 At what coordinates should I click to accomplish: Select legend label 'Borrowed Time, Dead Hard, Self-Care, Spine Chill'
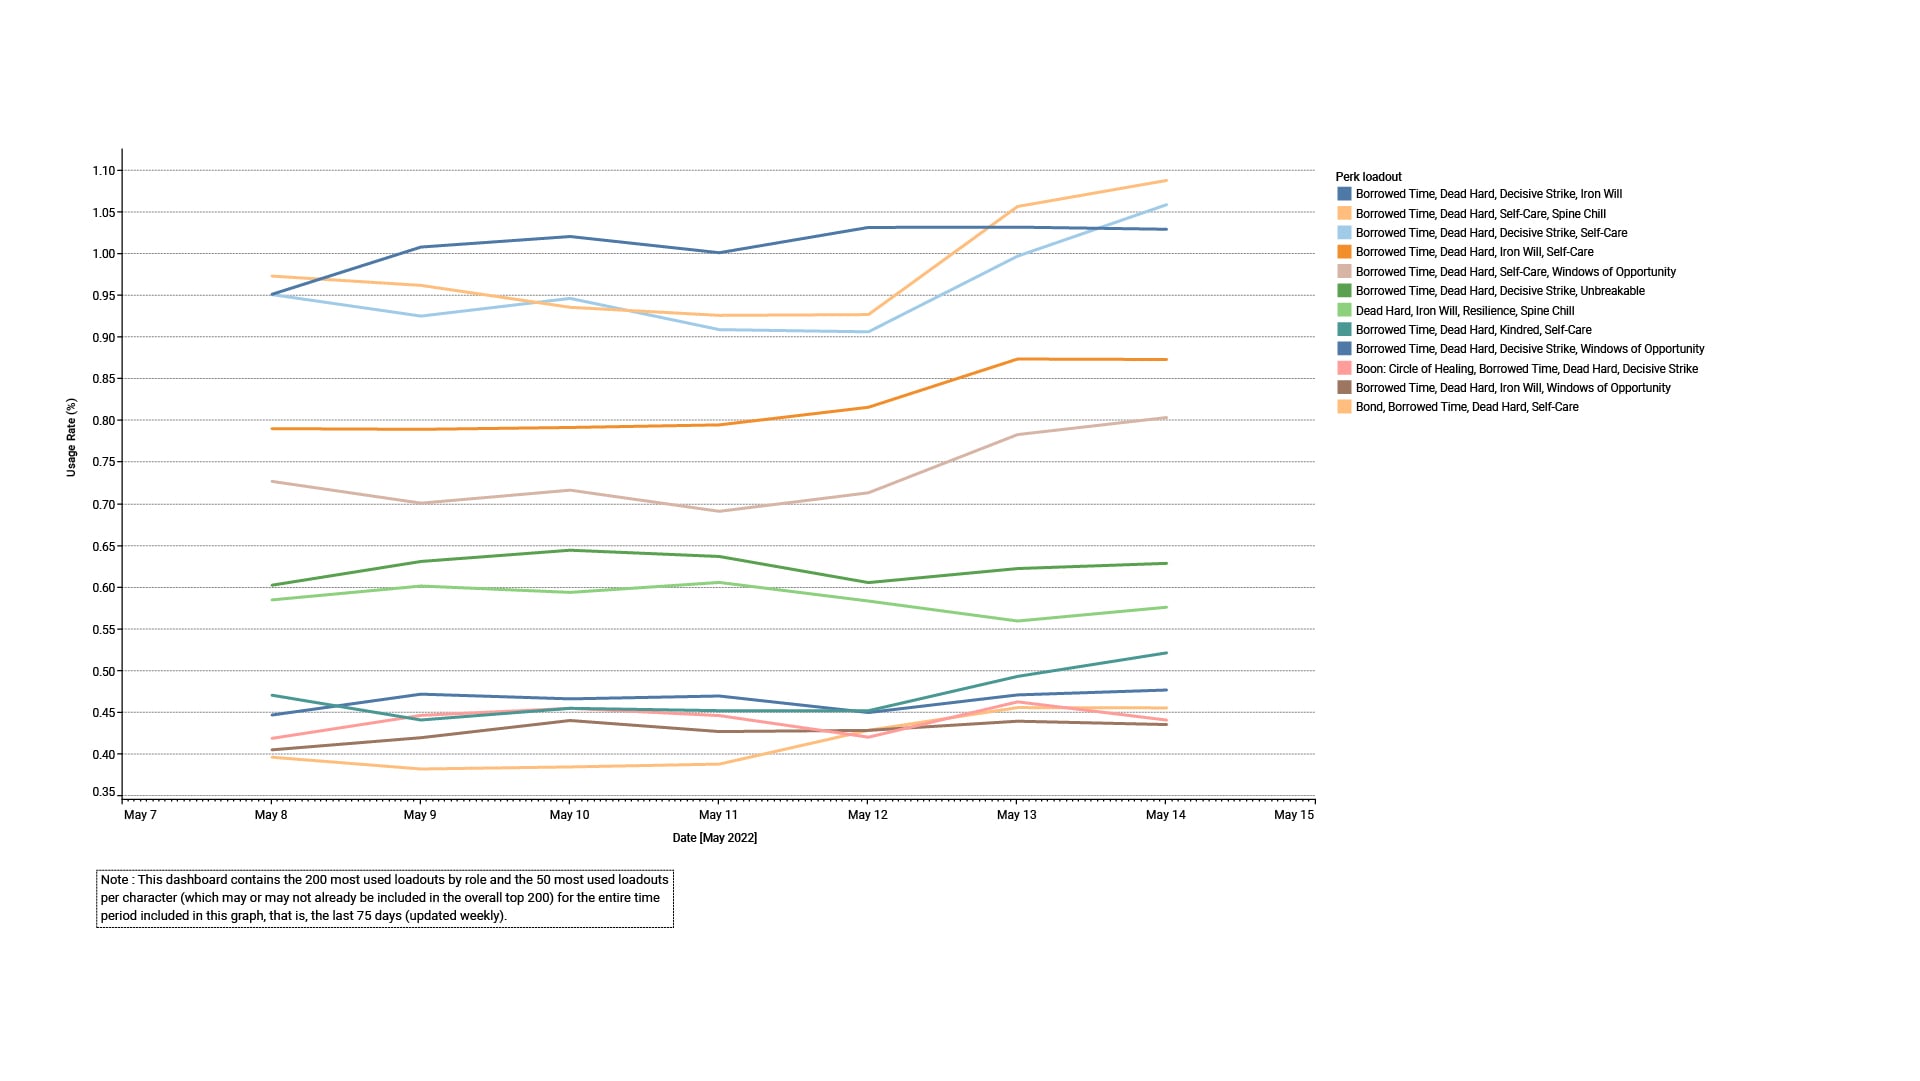pyautogui.click(x=1480, y=213)
